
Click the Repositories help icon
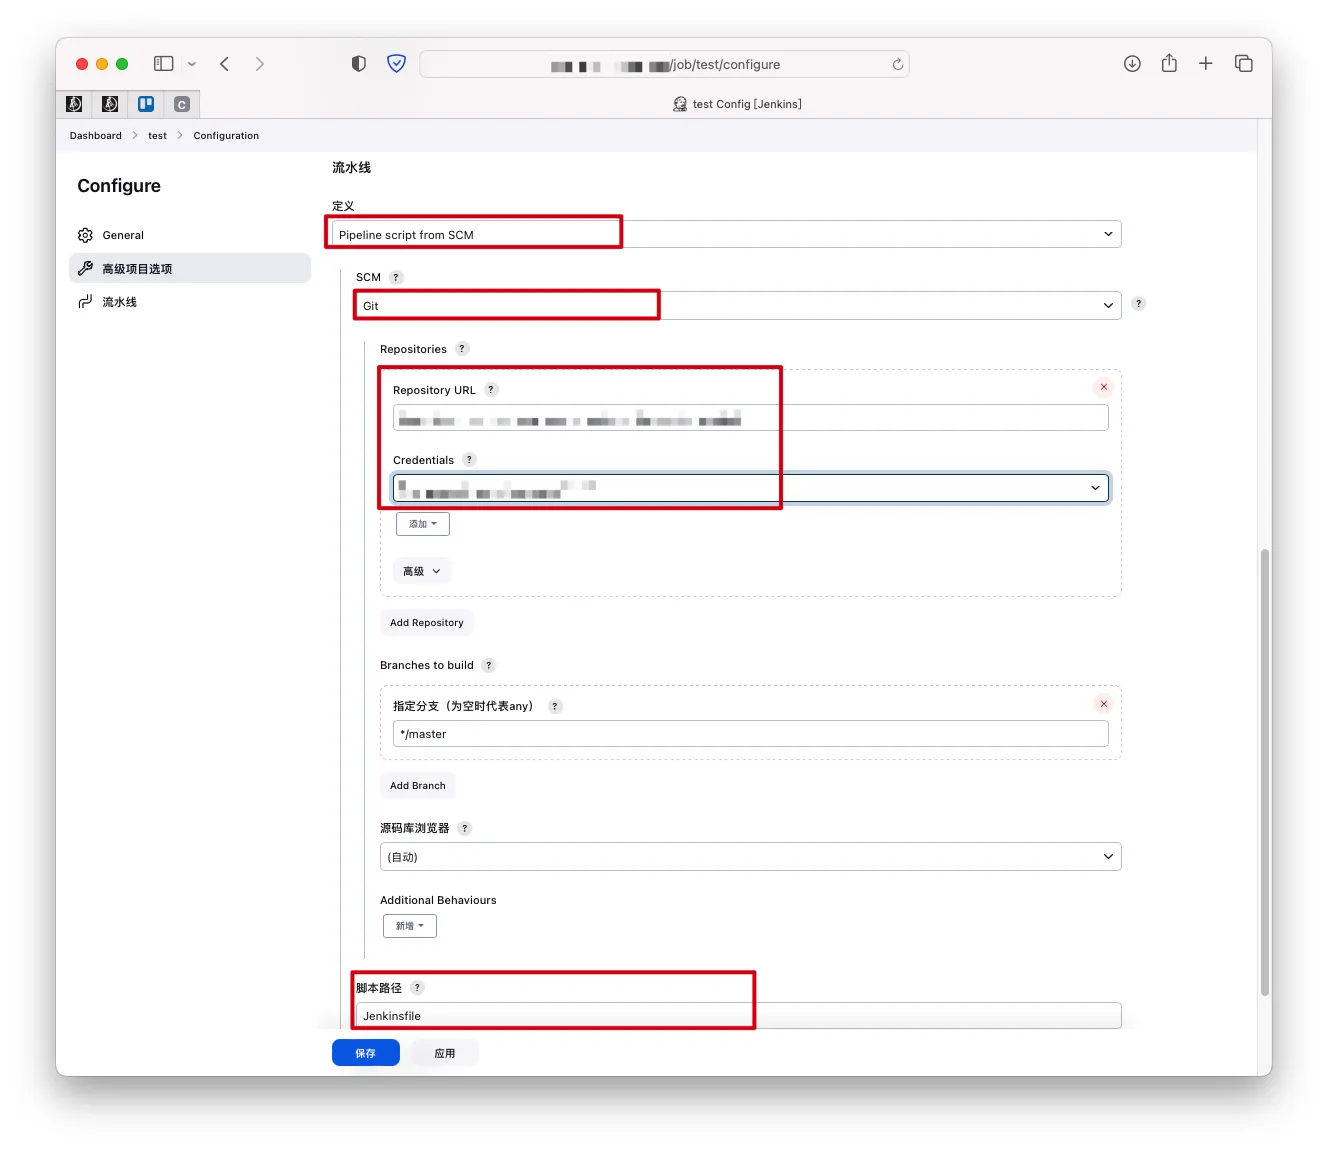pyautogui.click(x=462, y=349)
